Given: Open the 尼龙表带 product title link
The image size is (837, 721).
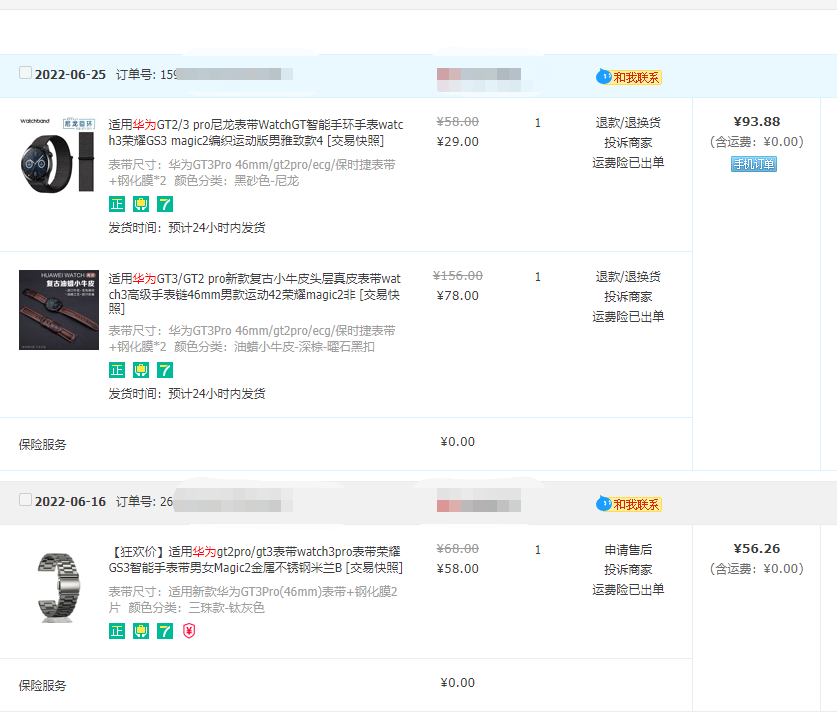Looking at the screenshot, I should pos(256,132).
